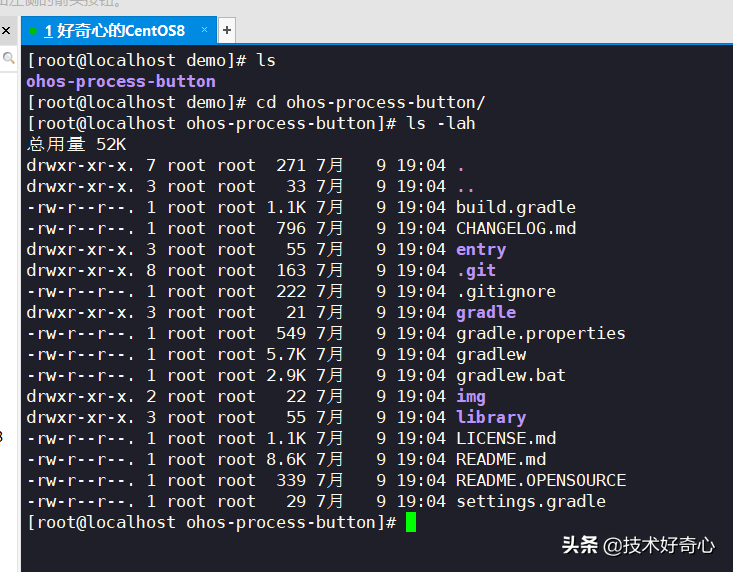The image size is (733, 572).
Task: Click the img directory name
Action: [471, 397]
